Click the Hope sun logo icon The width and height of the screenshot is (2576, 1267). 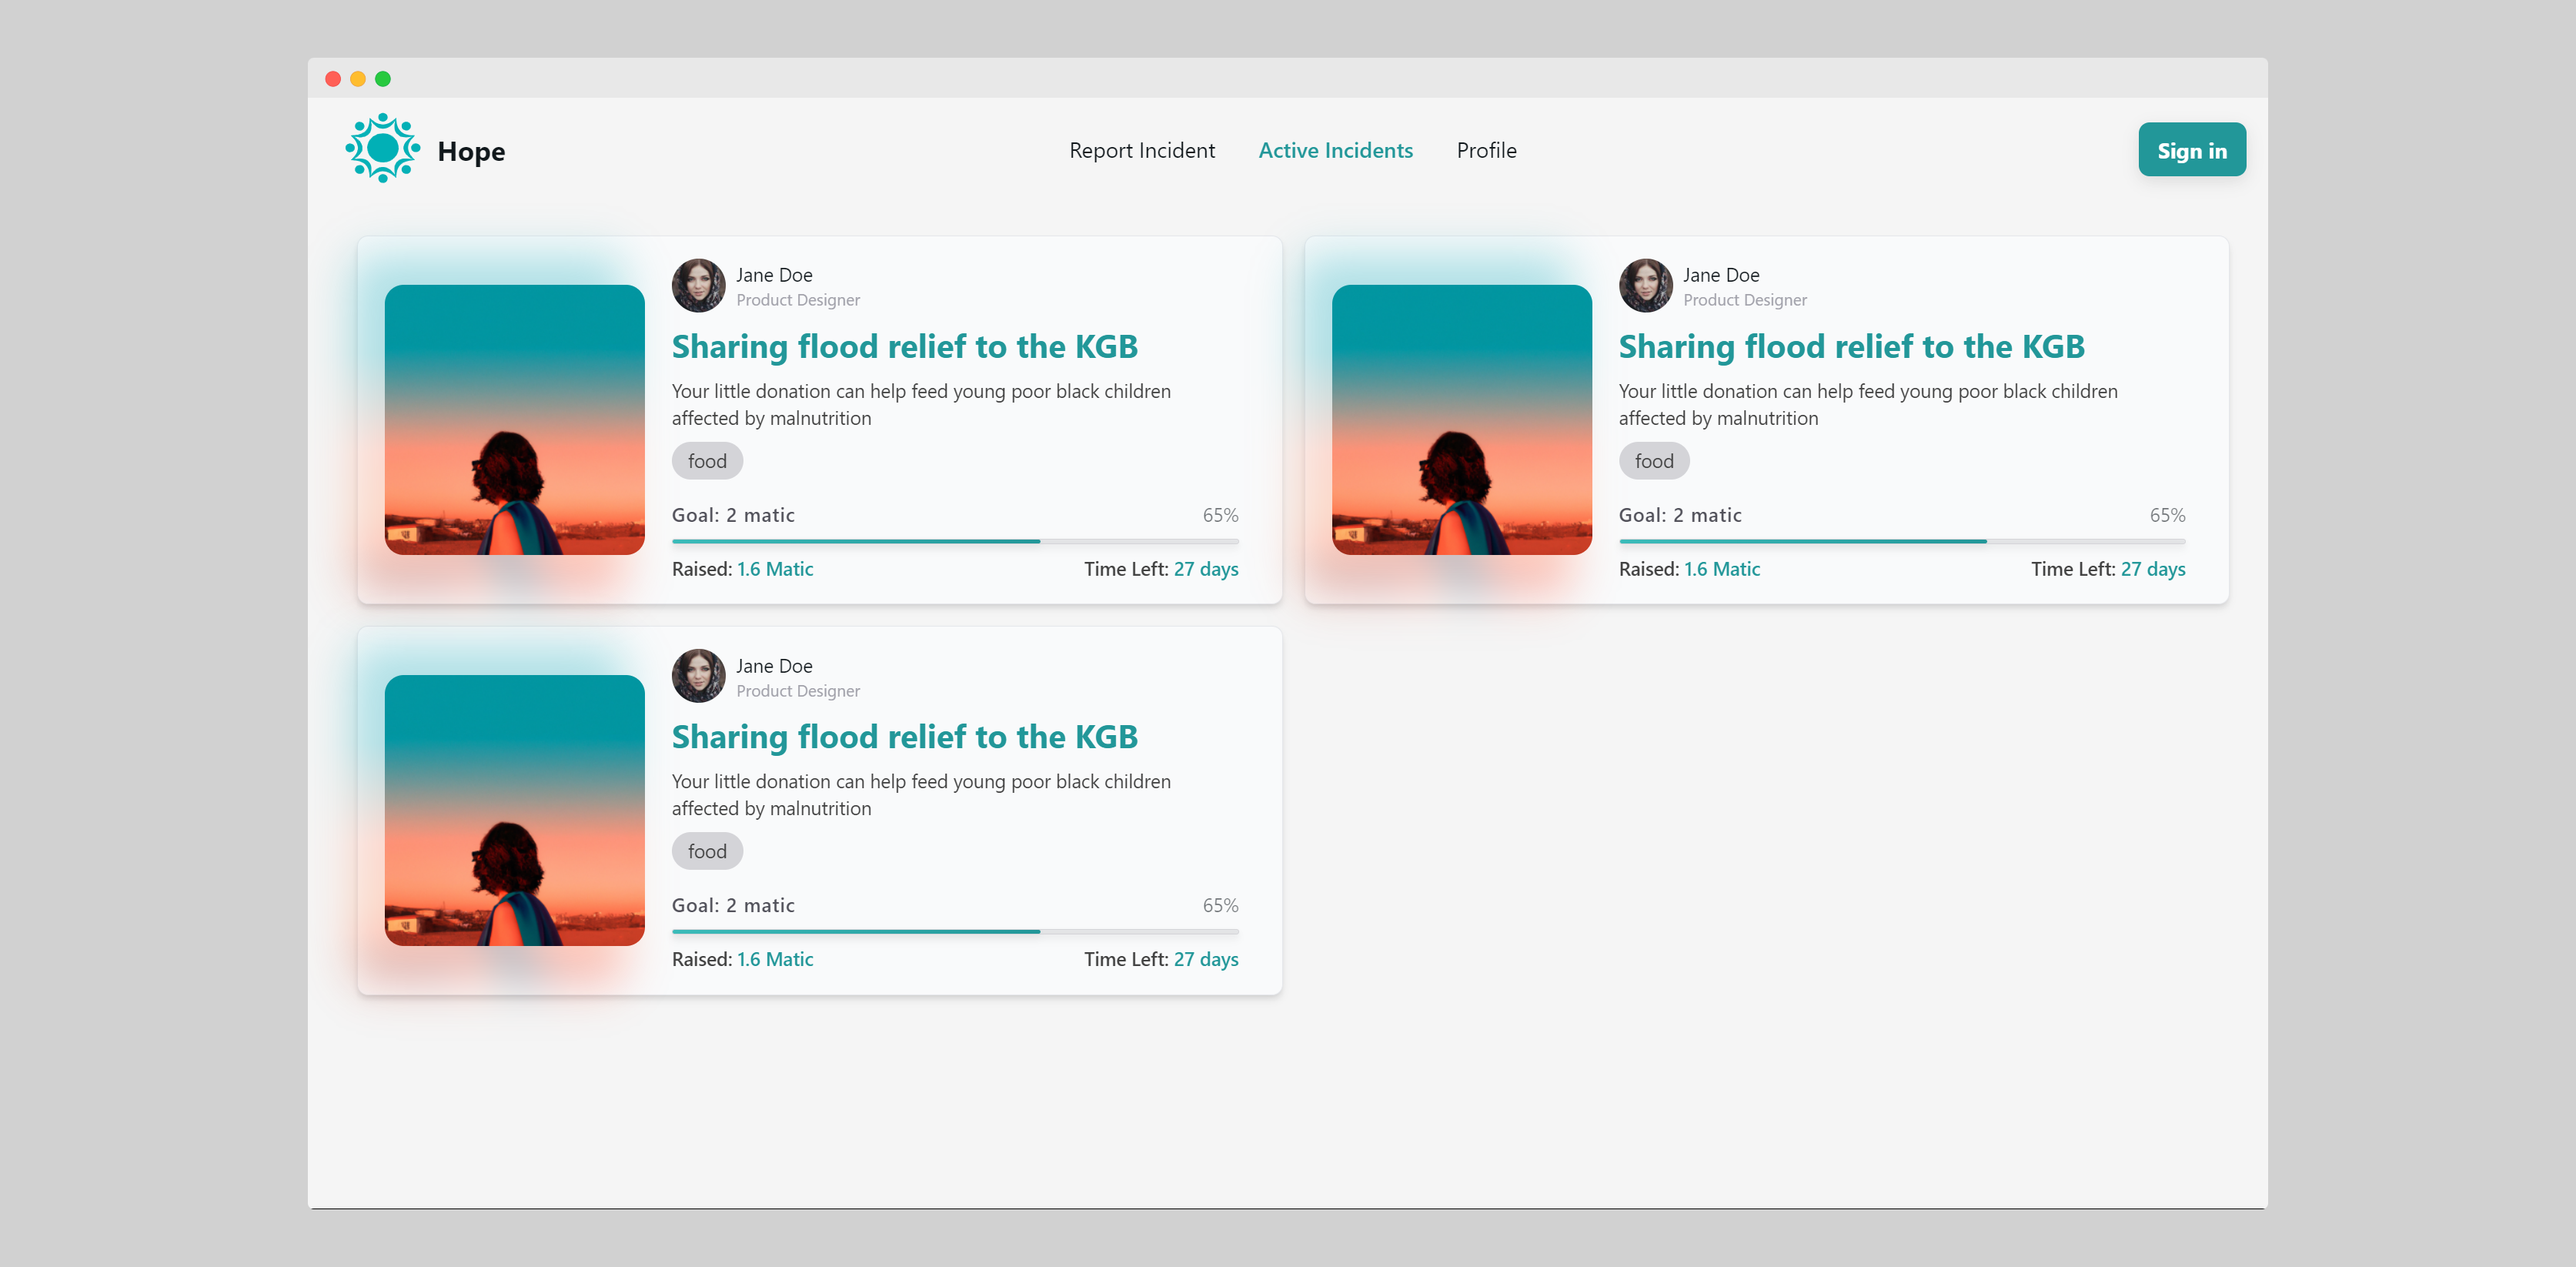382,149
